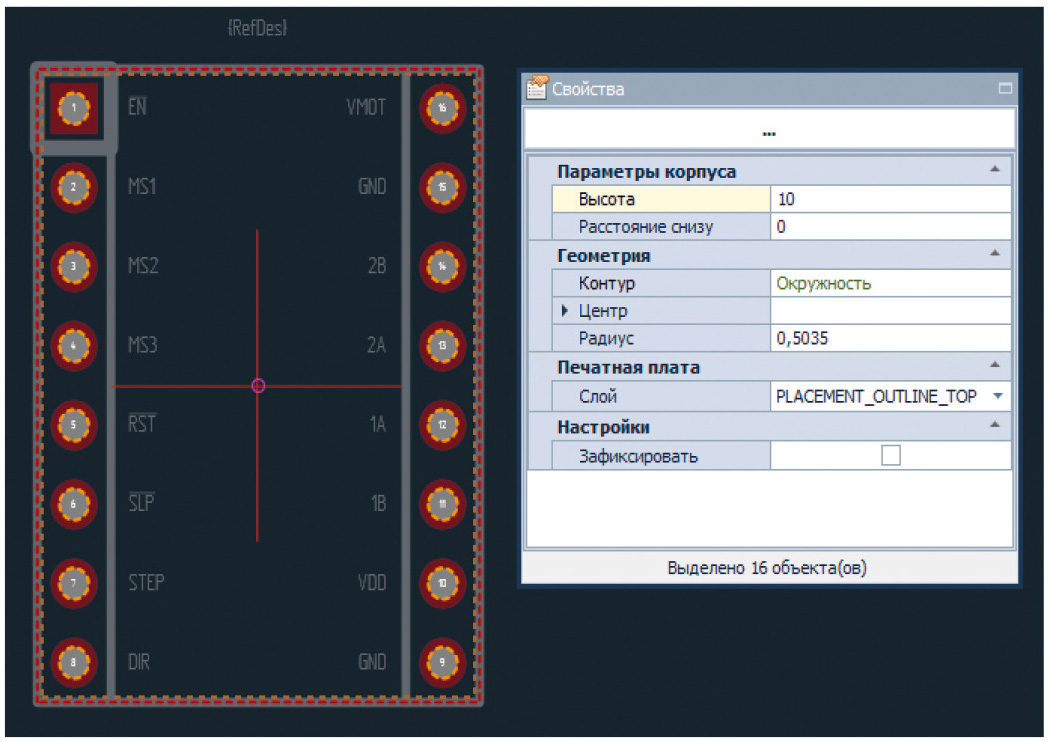Toggle the Зафиксировать checkbox
The width and height of the screenshot is (1049, 742).
point(890,456)
